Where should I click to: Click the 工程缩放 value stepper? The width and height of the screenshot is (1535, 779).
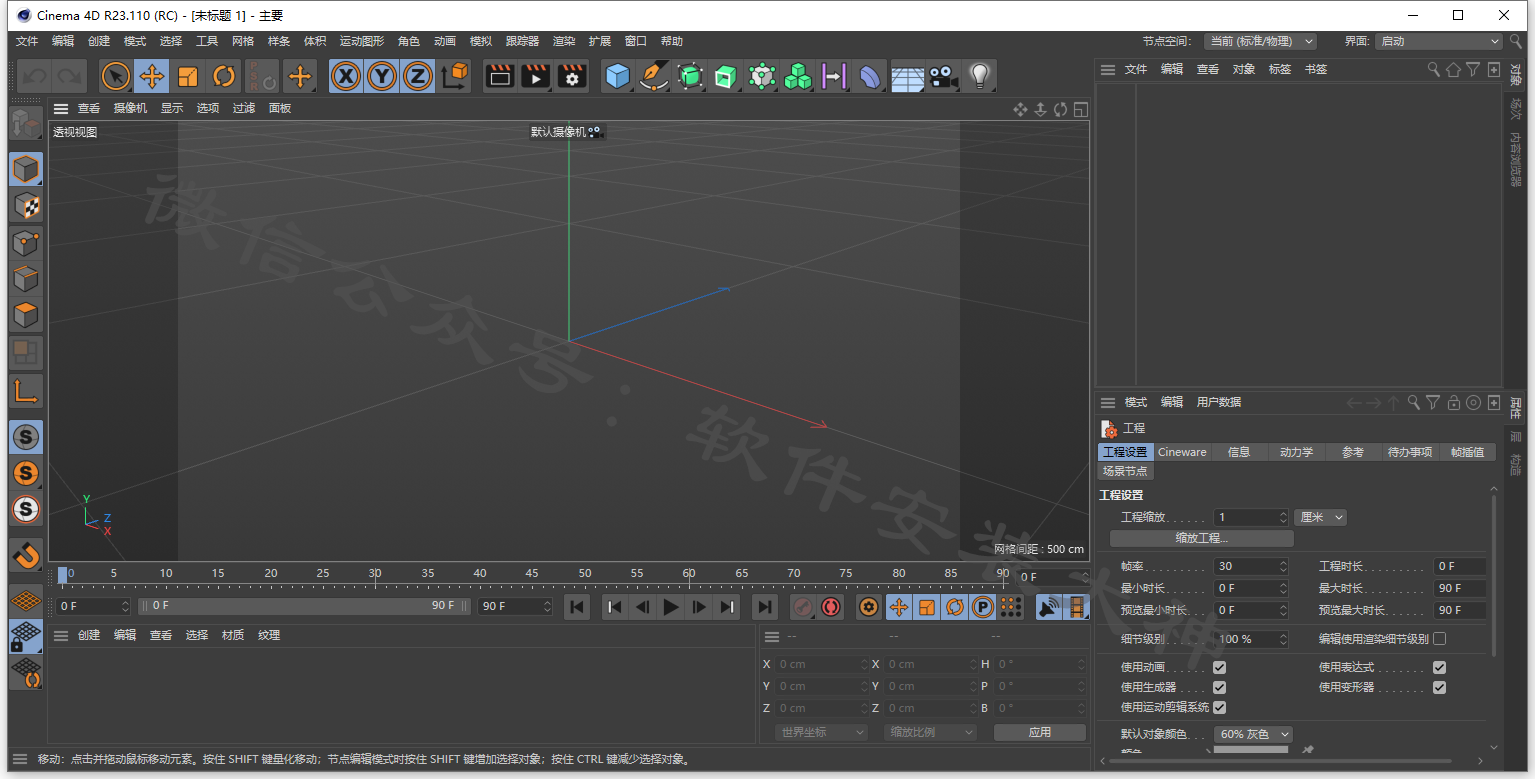click(1283, 517)
